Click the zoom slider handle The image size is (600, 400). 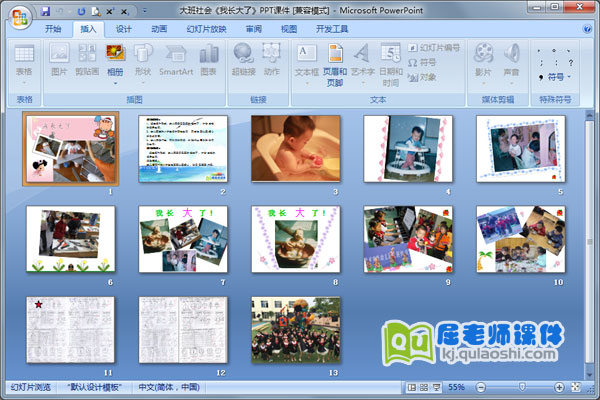522,387
